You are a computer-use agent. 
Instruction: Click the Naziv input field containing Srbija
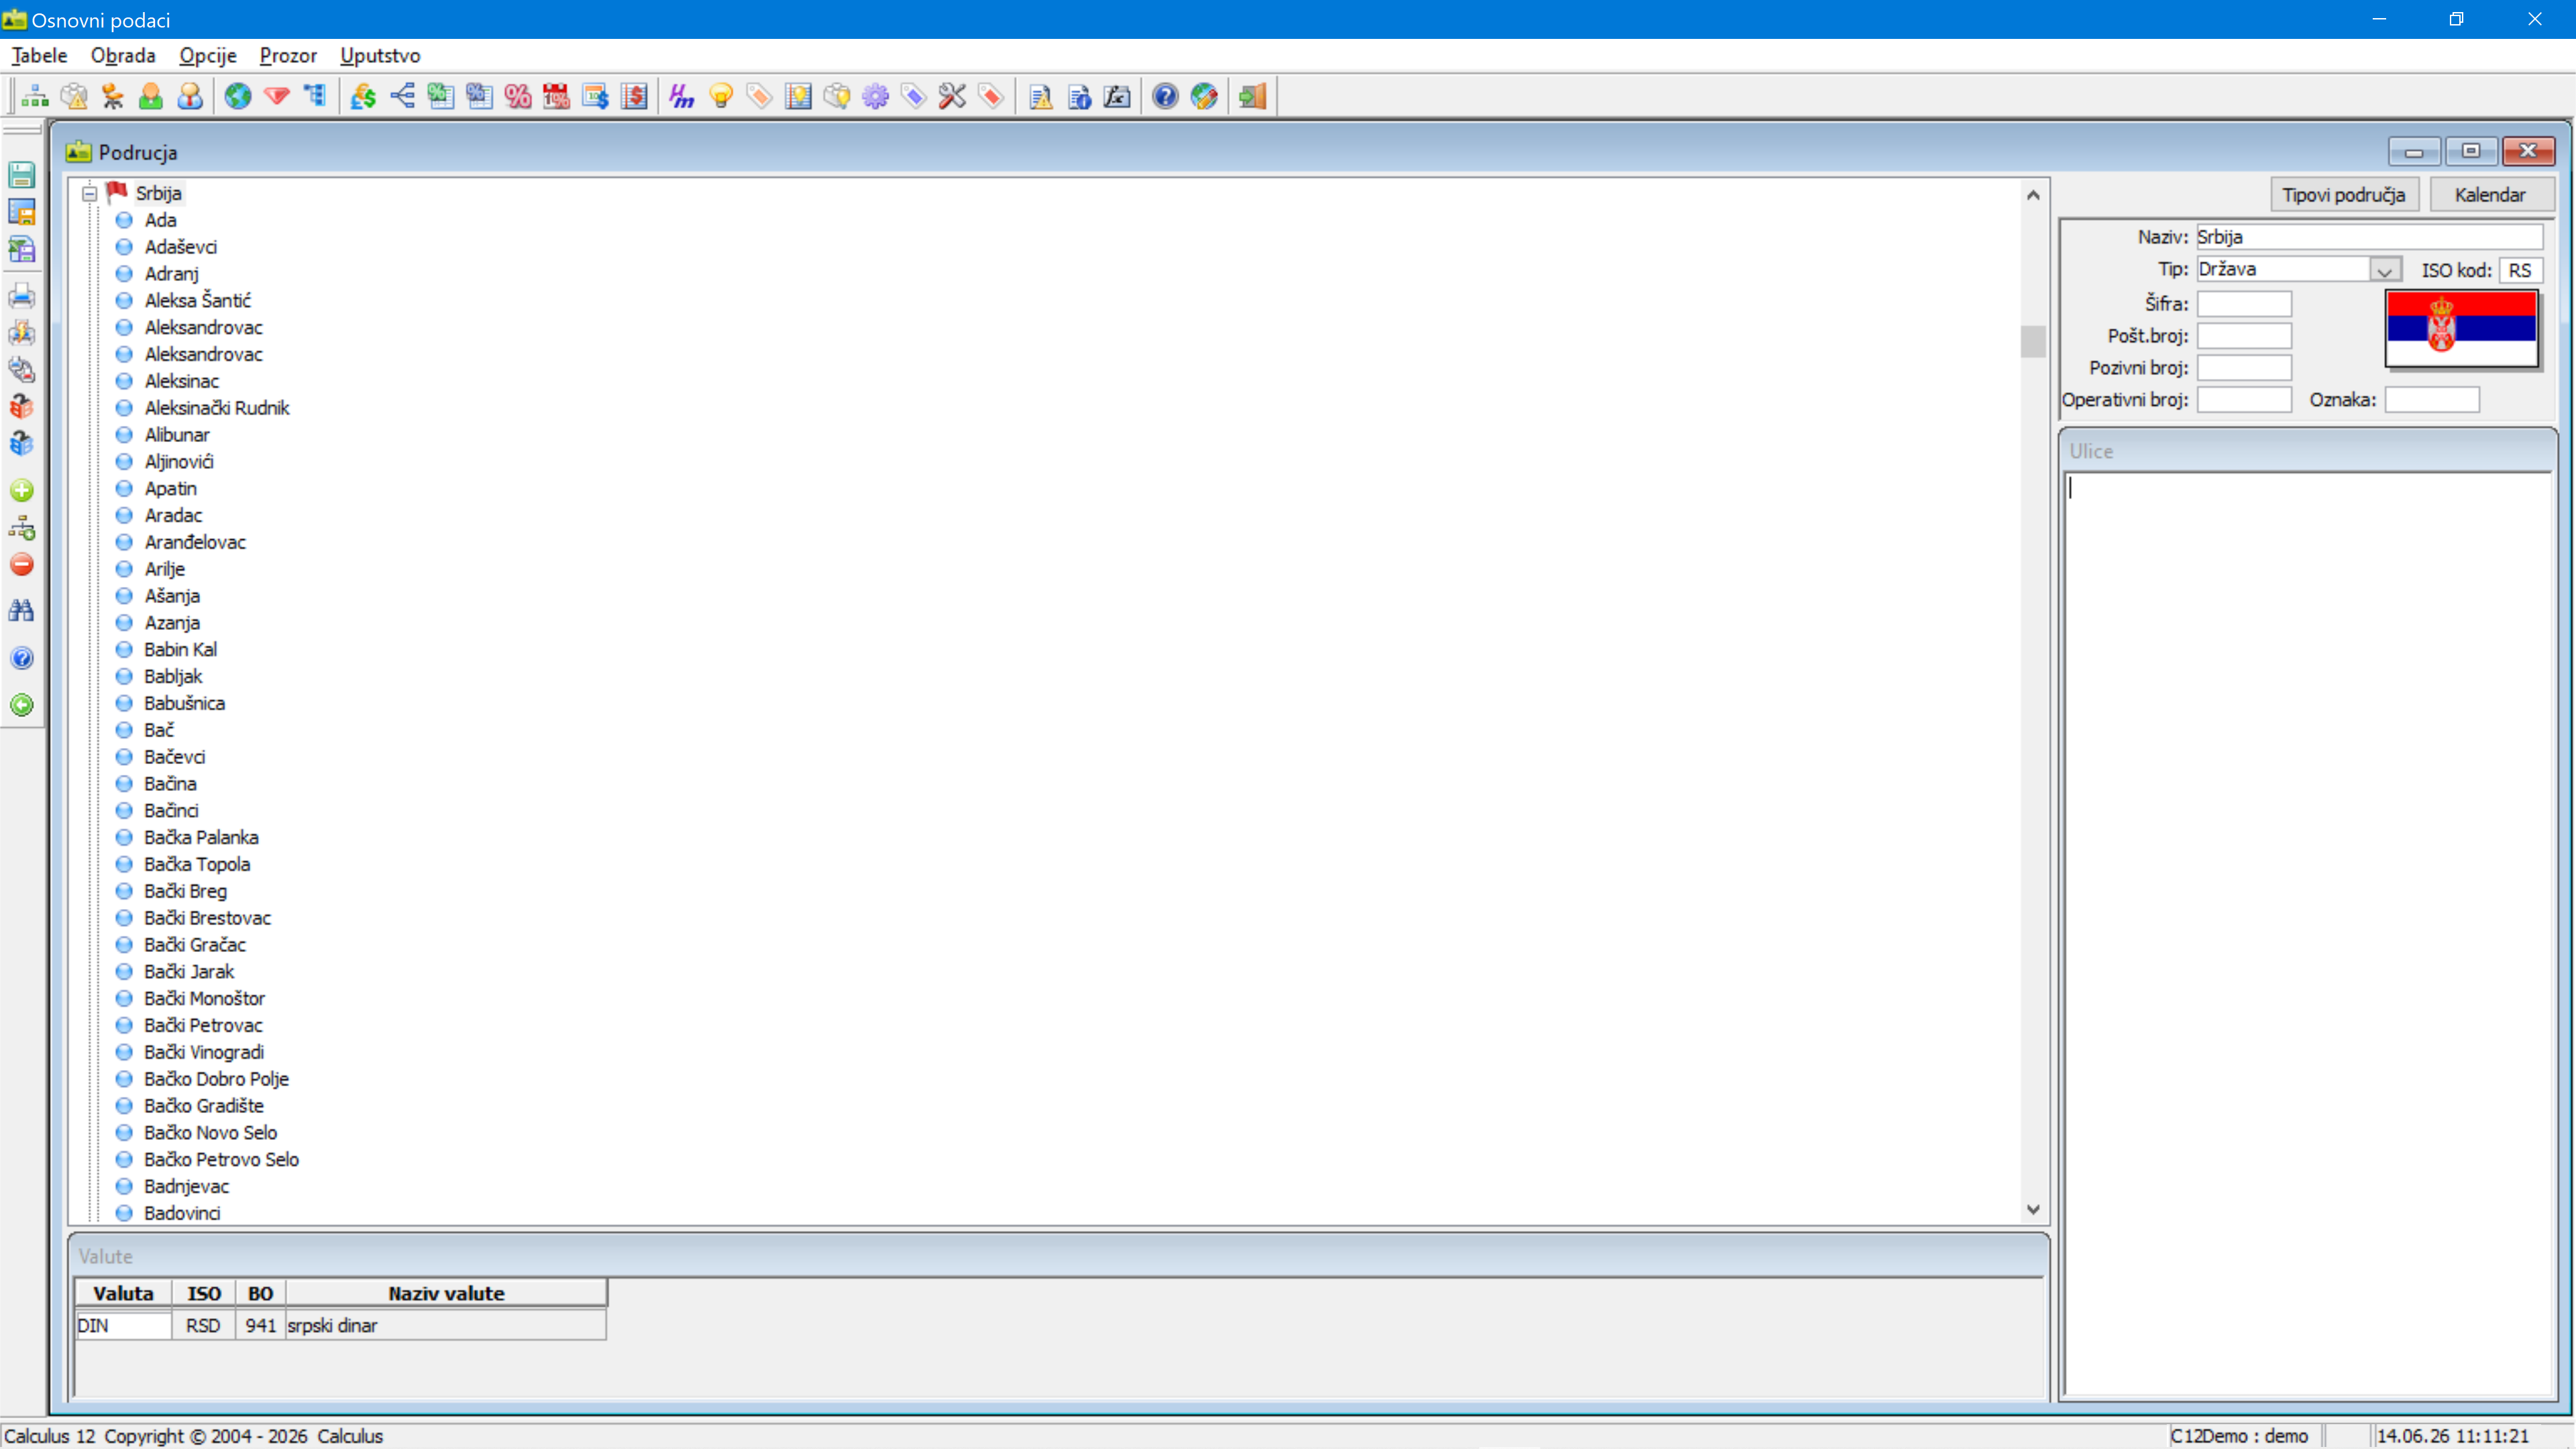(2369, 237)
